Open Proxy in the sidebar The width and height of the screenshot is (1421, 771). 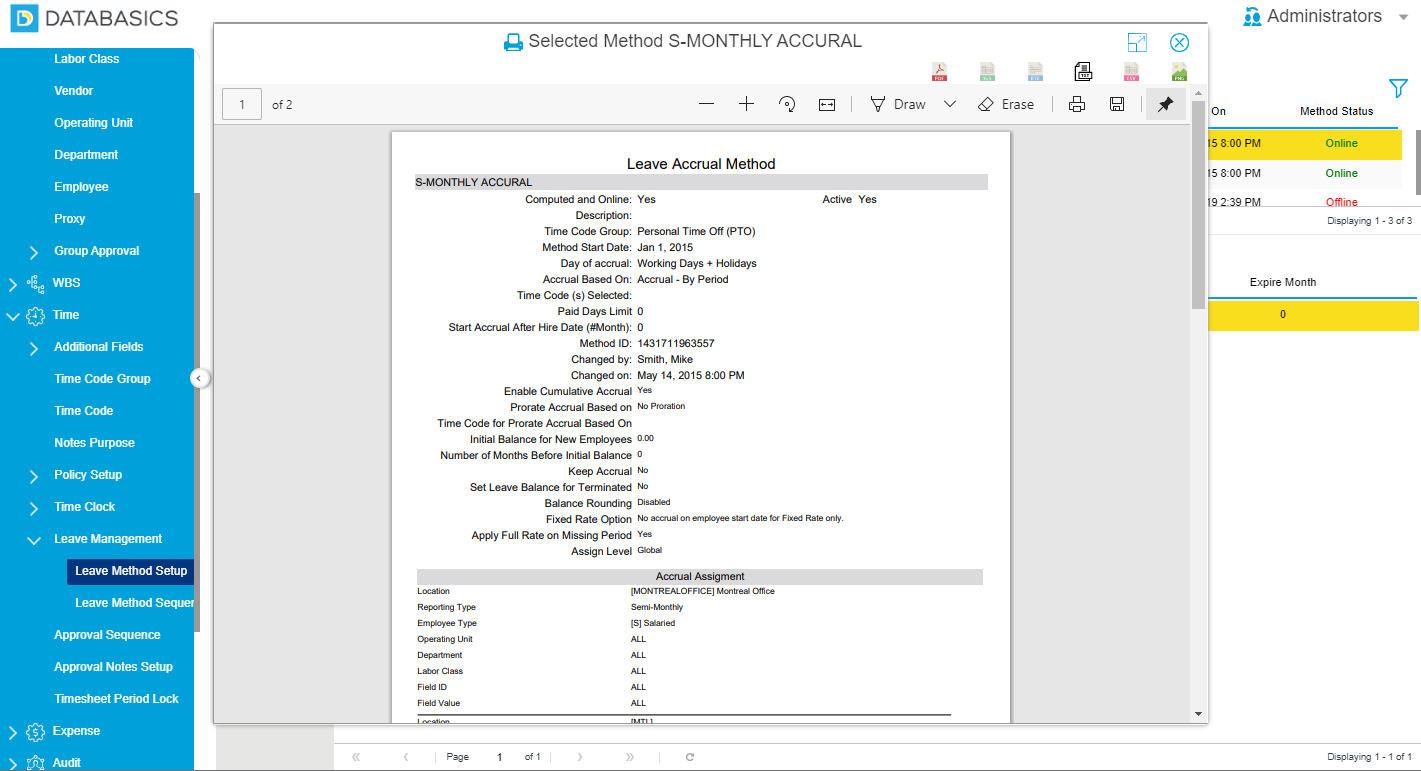[x=70, y=219]
